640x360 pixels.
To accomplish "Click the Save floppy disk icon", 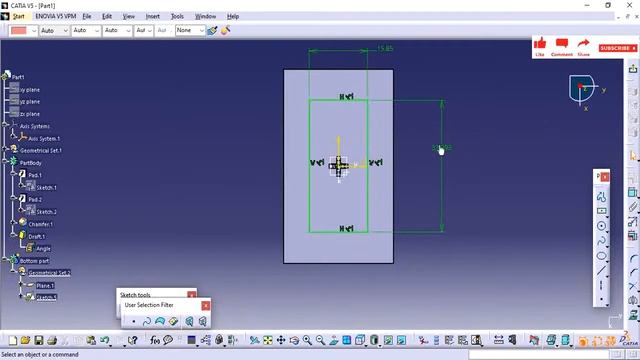I will [39, 340].
